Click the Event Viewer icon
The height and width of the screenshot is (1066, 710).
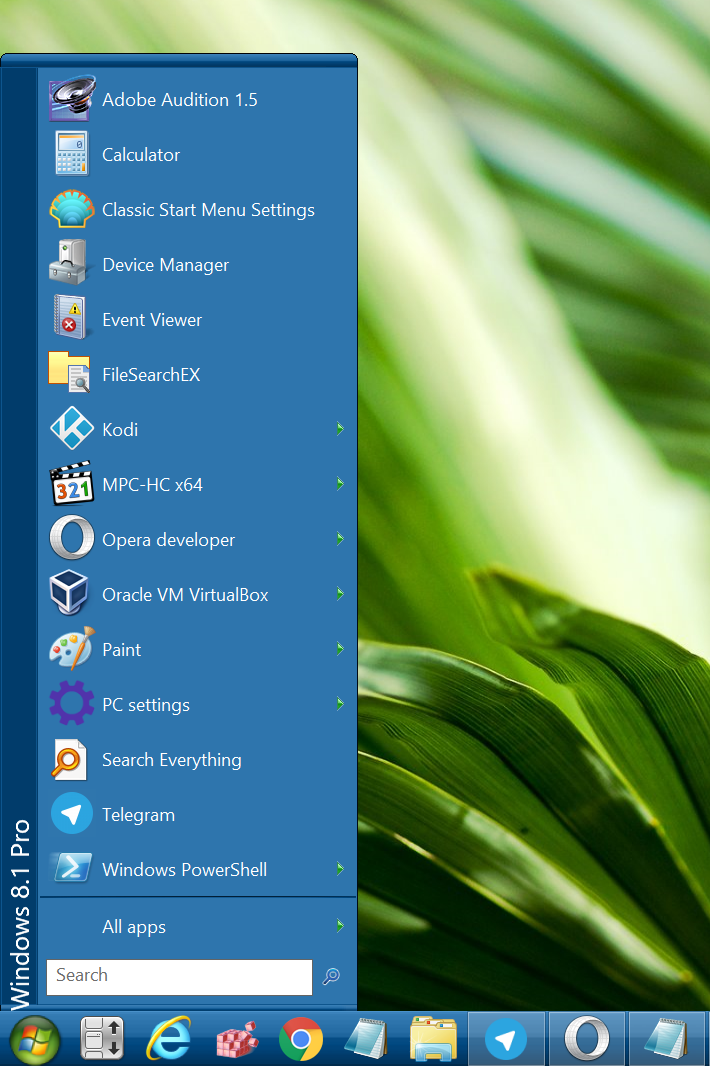point(70,318)
